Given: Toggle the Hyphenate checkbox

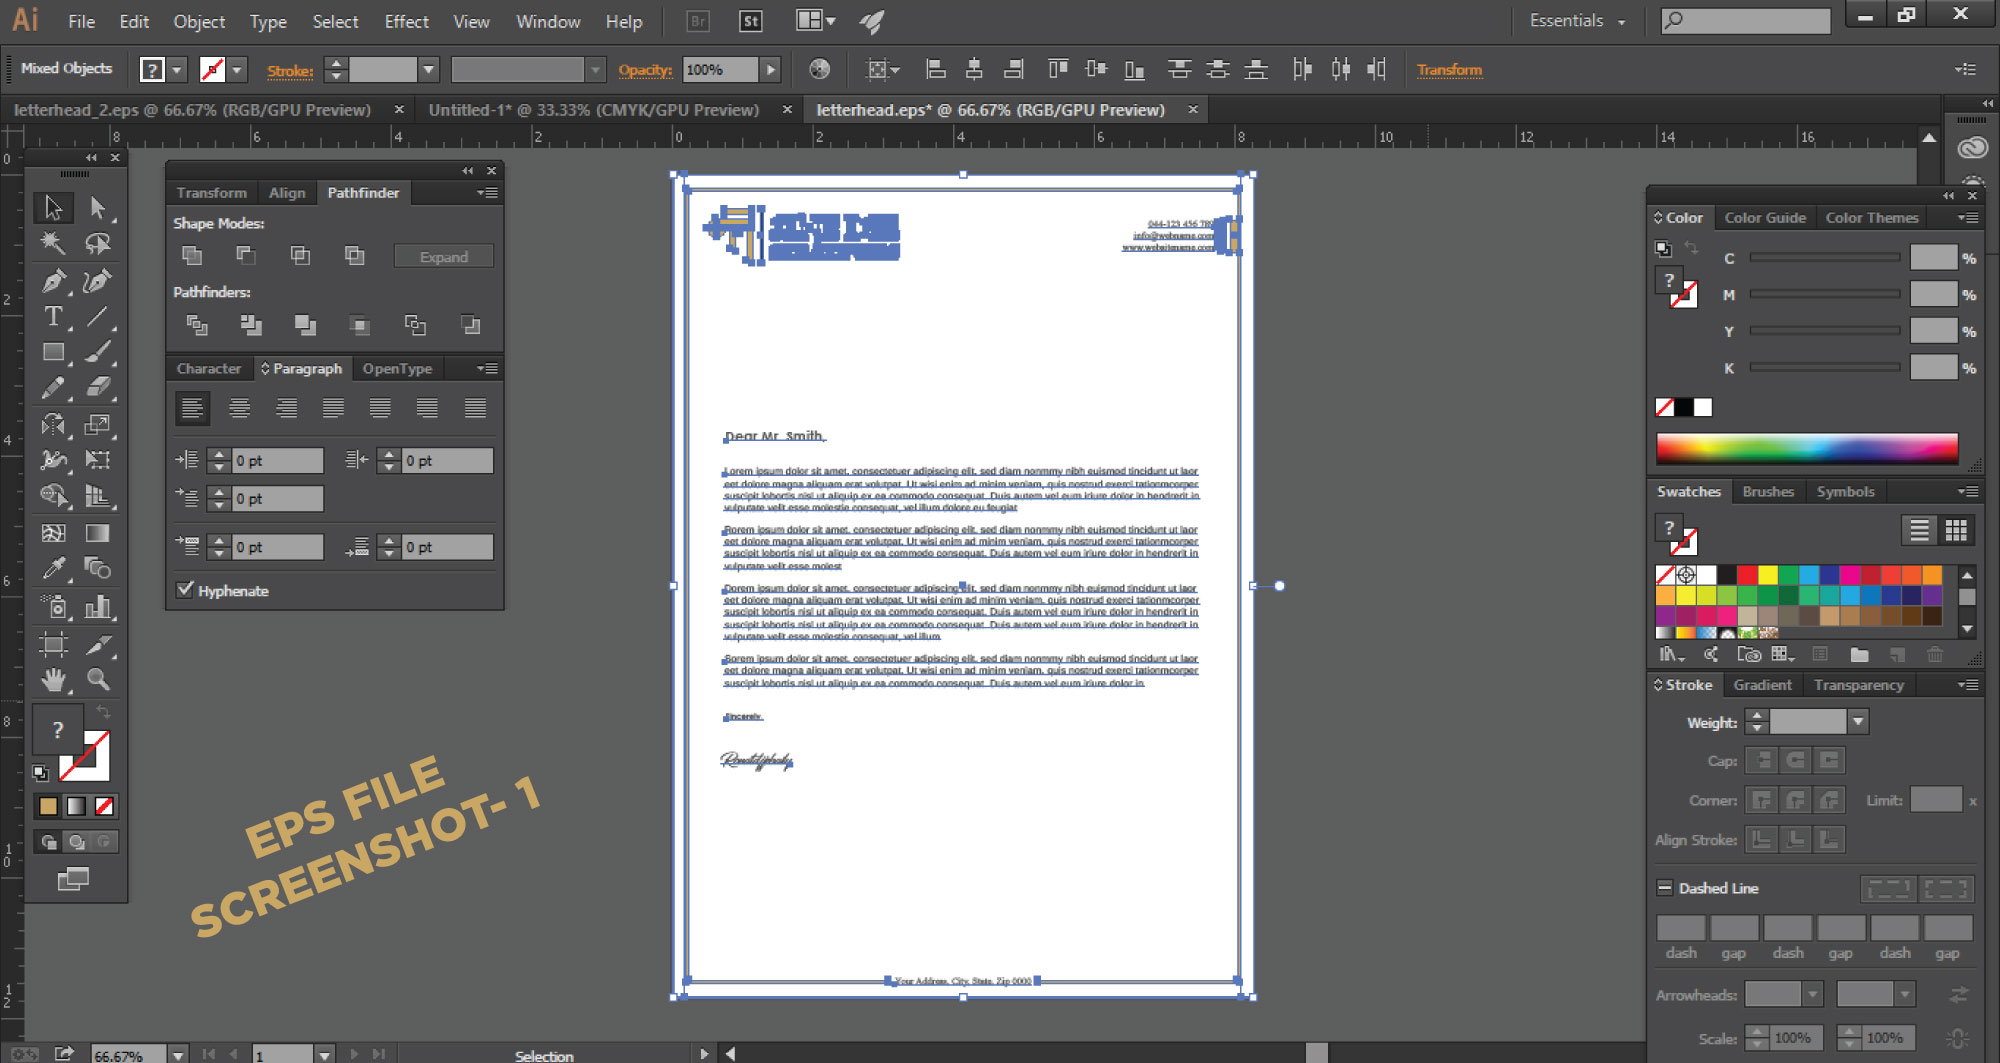Looking at the screenshot, I should point(184,590).
